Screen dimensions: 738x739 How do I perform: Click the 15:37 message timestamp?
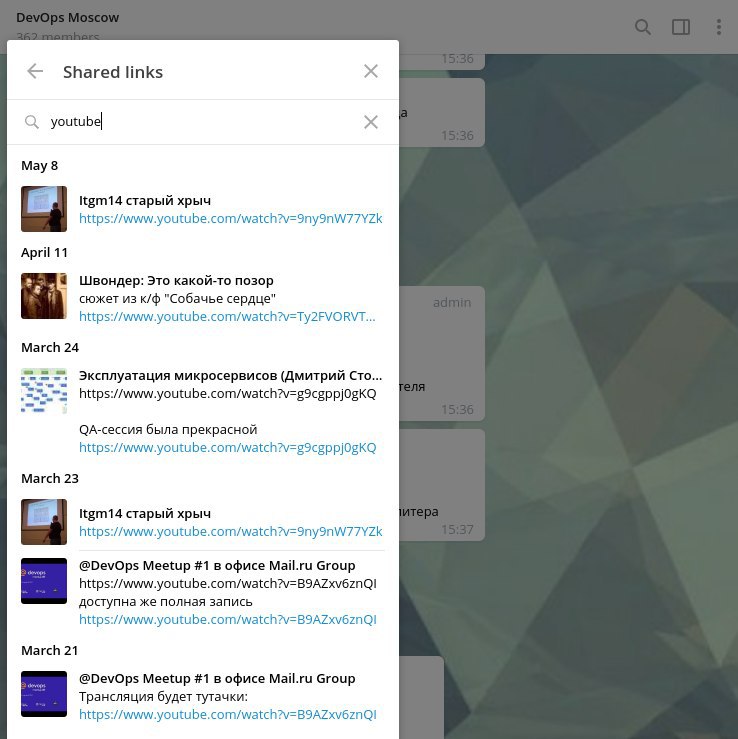[x=457, y=530]
